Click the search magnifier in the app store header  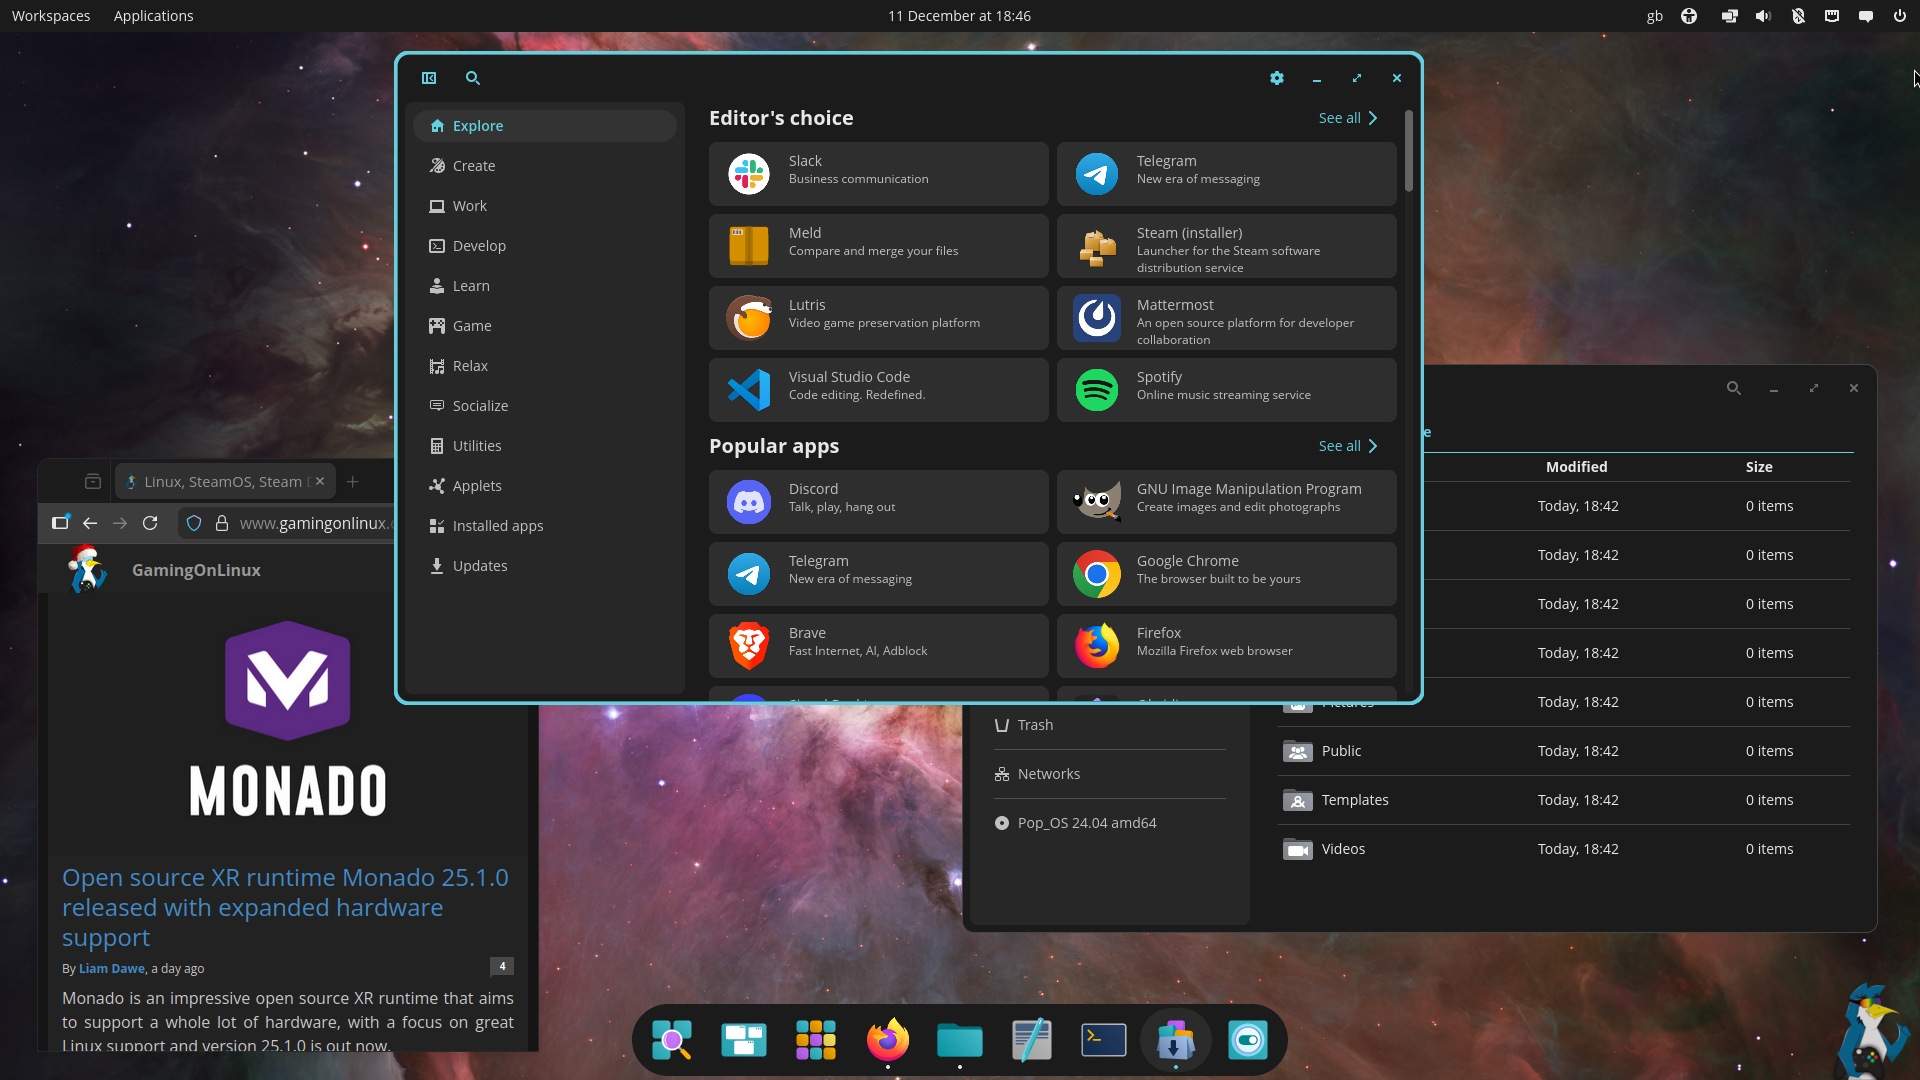coord(473,78)
